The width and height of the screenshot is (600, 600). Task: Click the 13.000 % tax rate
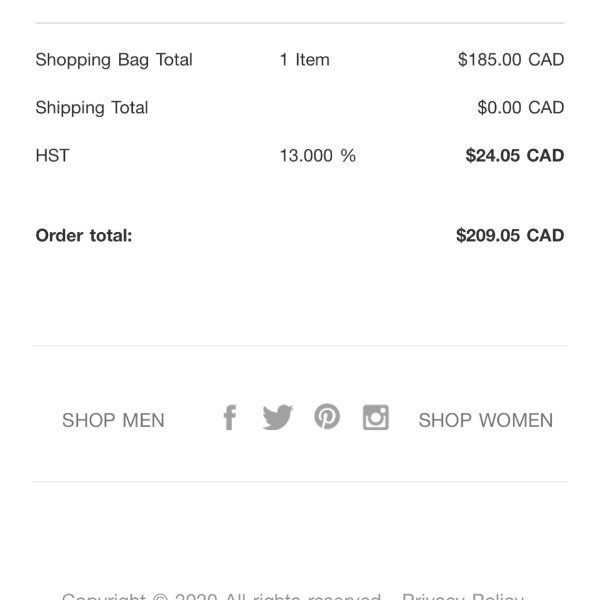click(317, 156)
